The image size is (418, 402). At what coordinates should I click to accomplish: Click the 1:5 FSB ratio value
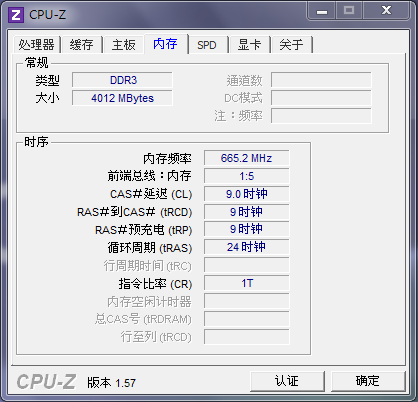(247, 176)
